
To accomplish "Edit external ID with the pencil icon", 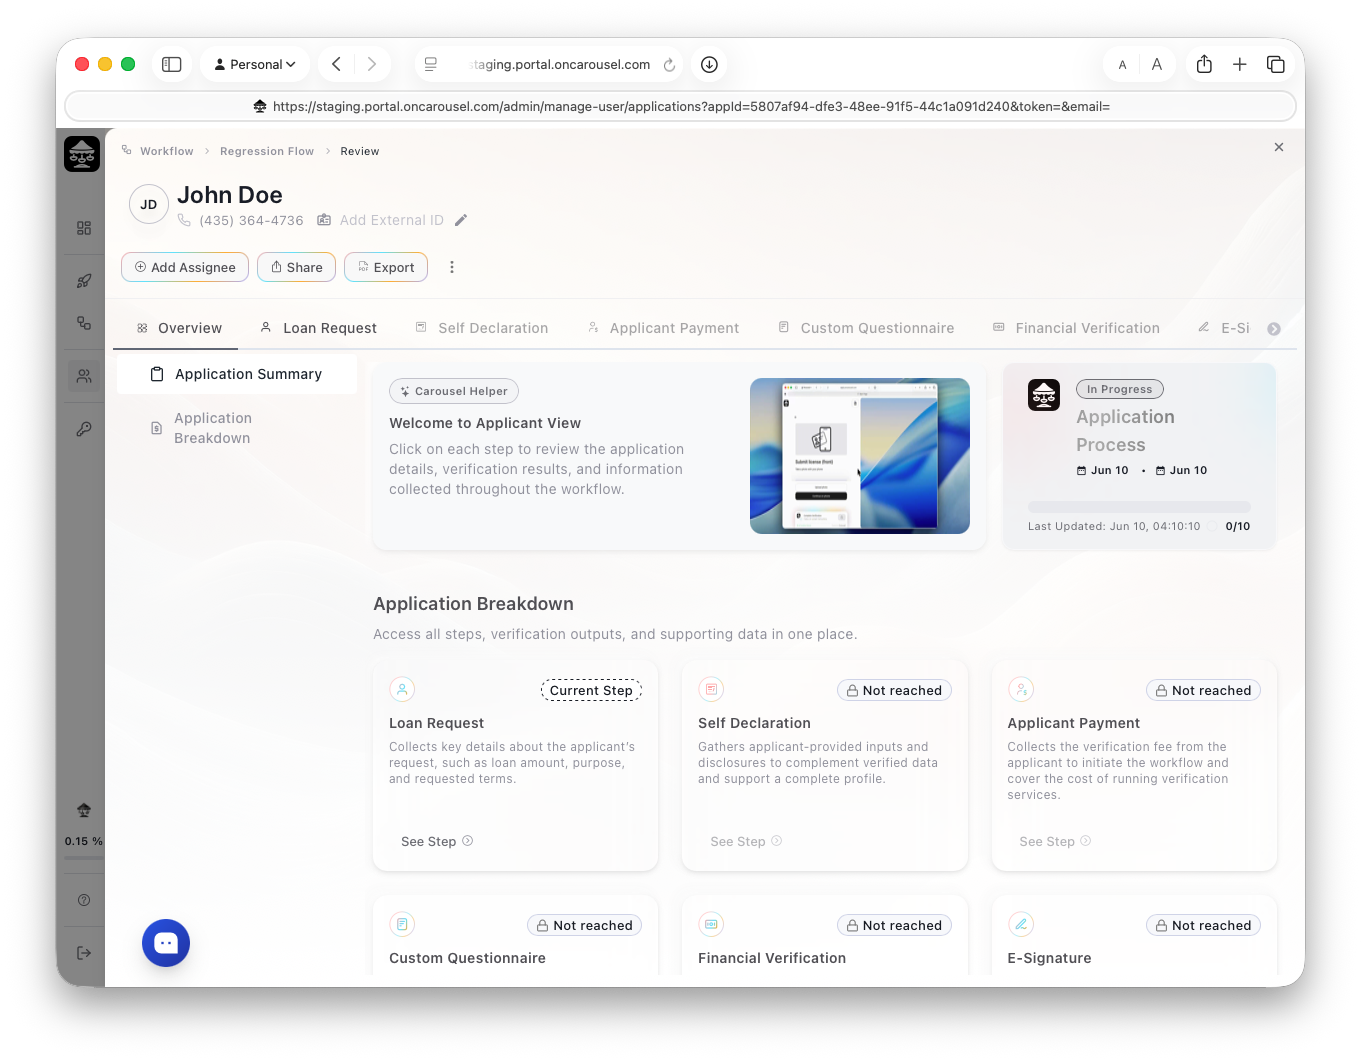I will coord(461,220).
